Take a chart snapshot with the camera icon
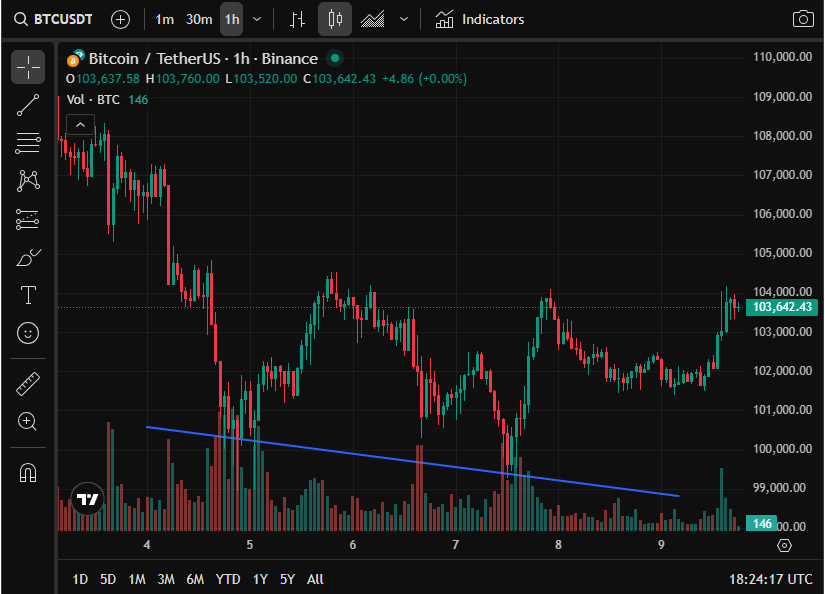The height and width of the screenshot is (594, 825). point(803,19)
